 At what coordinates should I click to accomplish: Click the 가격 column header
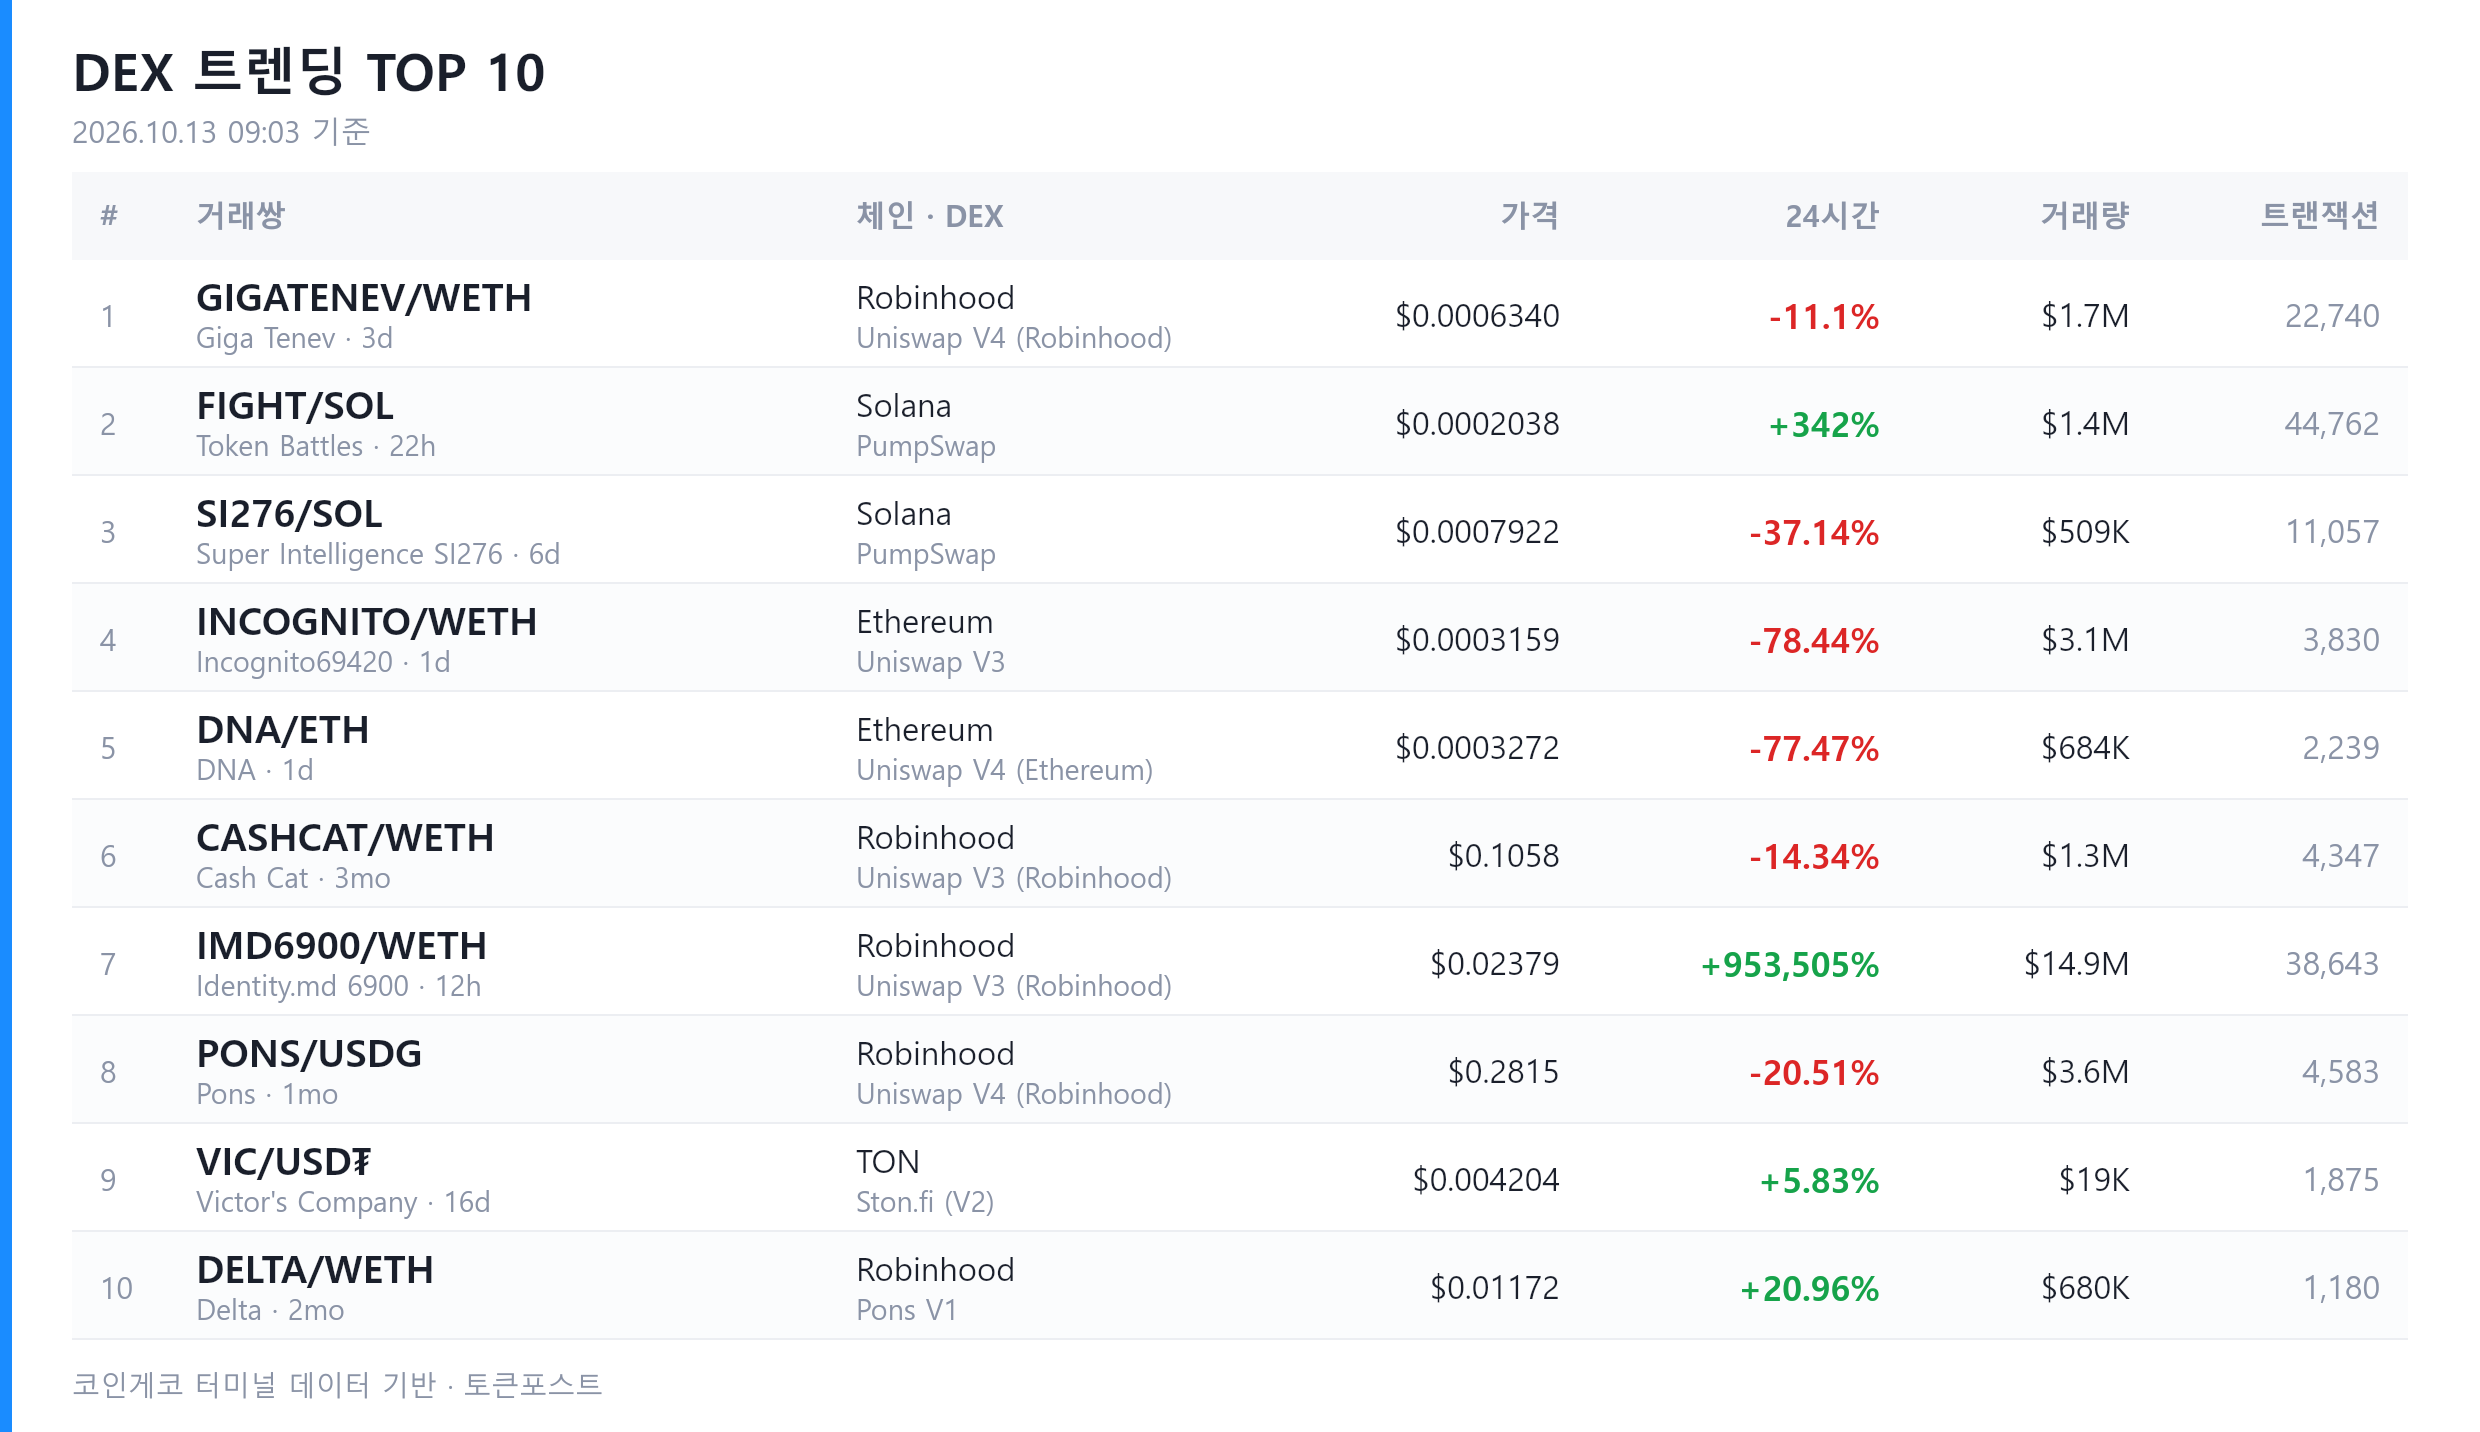(1530, 216)
